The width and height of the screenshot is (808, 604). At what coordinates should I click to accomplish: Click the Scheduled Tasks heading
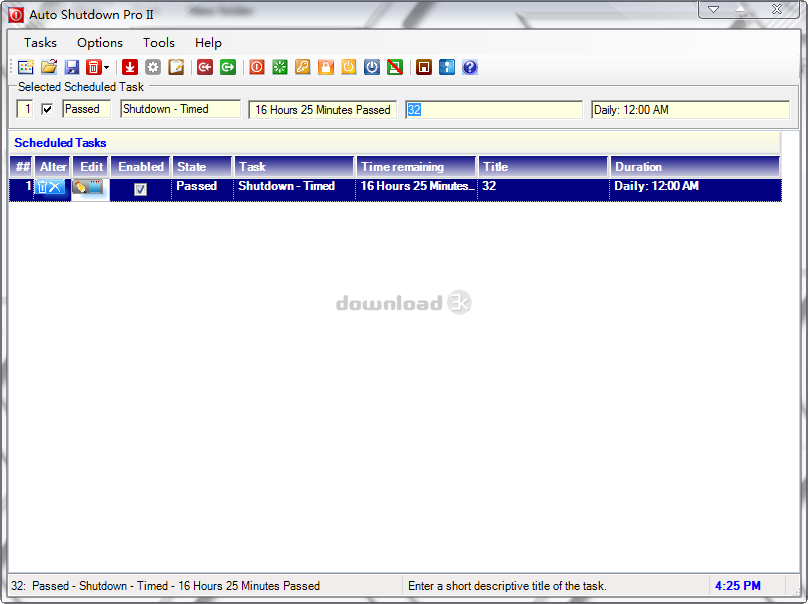coord(60,143)
